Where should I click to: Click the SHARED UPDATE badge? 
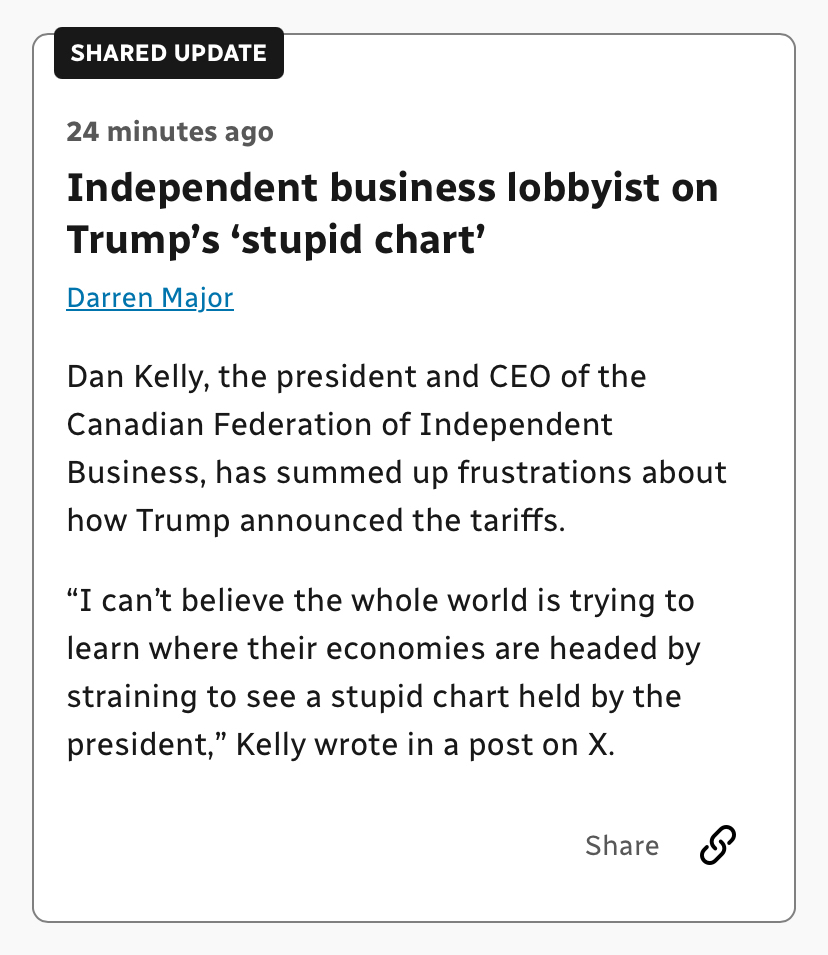point(169,54)
